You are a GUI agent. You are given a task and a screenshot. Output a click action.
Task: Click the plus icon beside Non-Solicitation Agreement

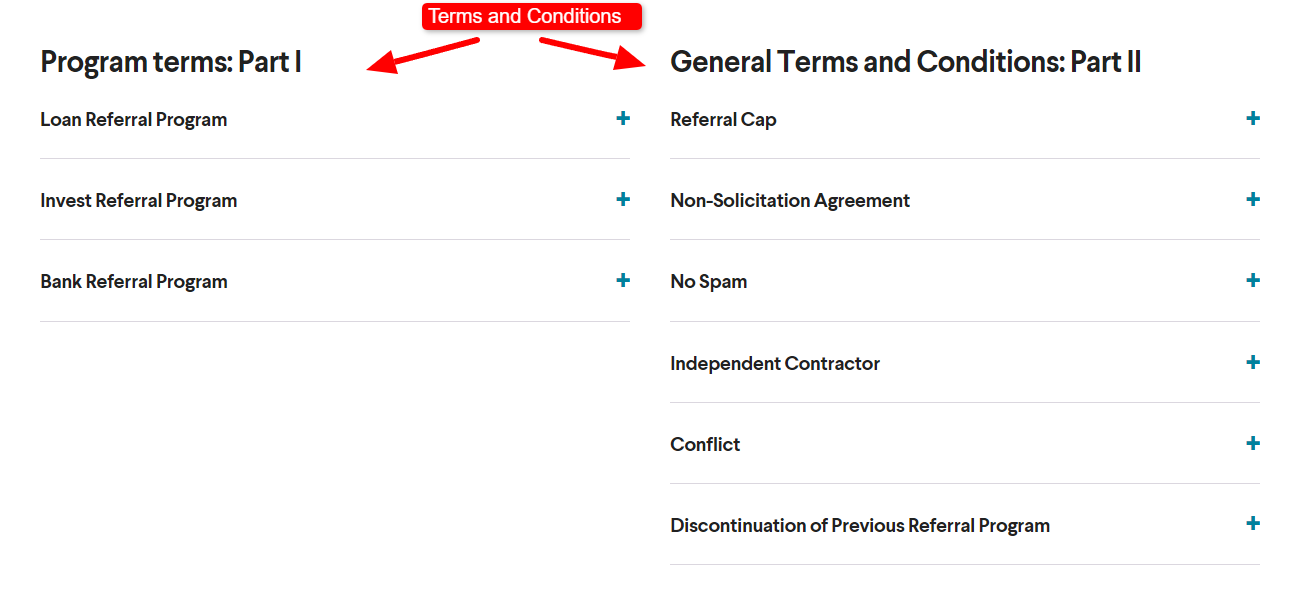pyautogui.click(x=1252, y=200)
